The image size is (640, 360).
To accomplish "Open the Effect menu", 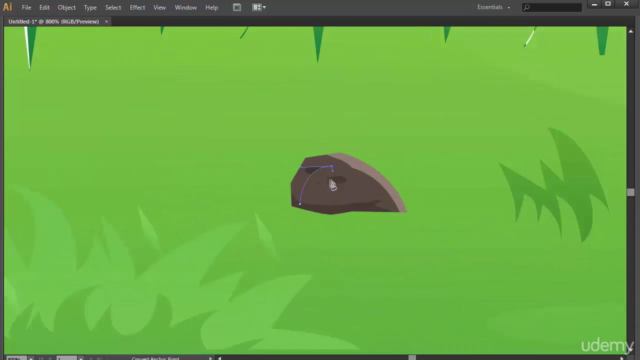I will [137, 7].
